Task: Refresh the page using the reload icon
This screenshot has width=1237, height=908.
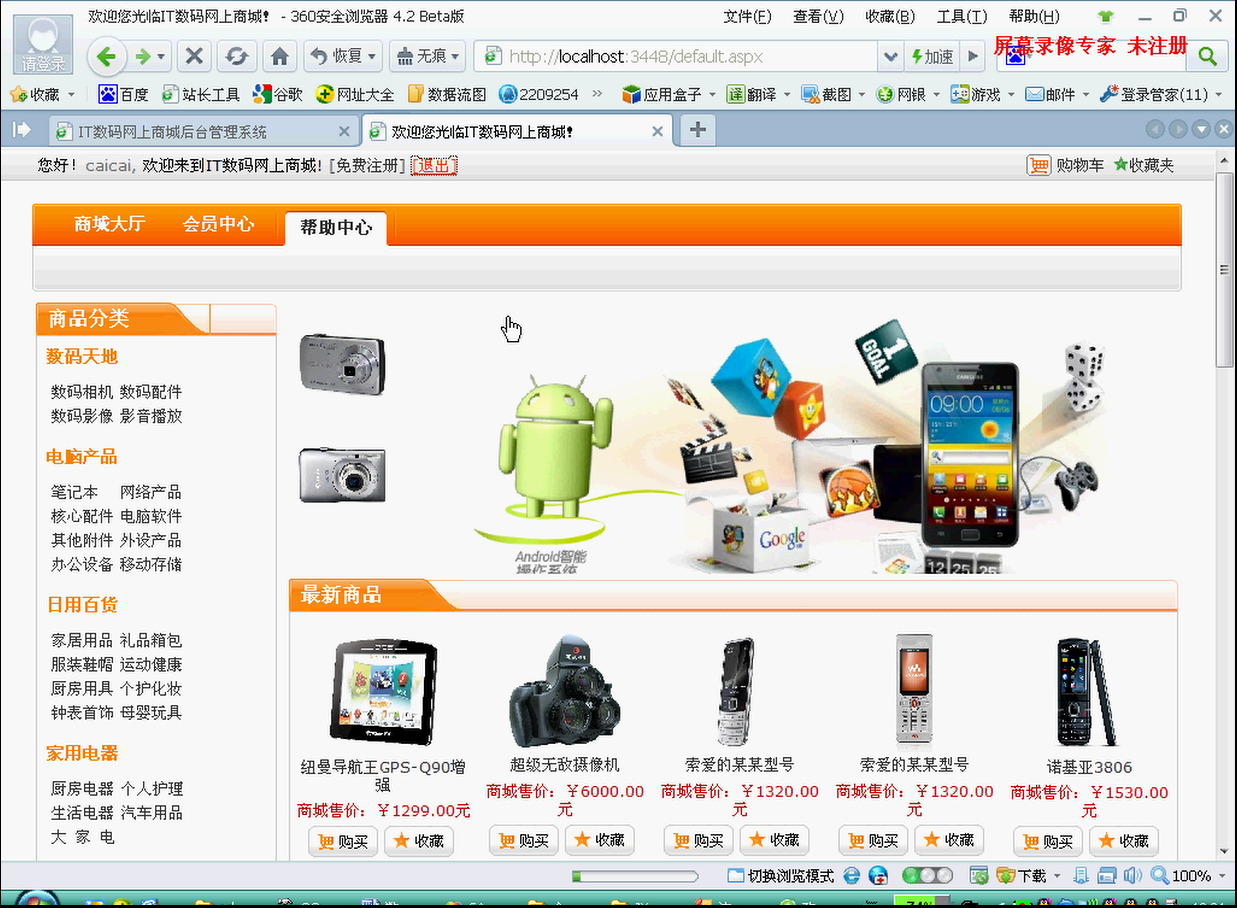Action: click(x=236, y=56)
